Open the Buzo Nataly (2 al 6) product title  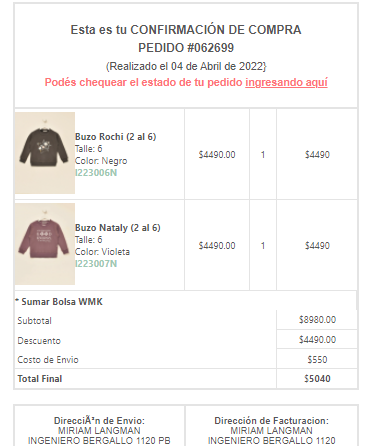click(x=118, y=228)
